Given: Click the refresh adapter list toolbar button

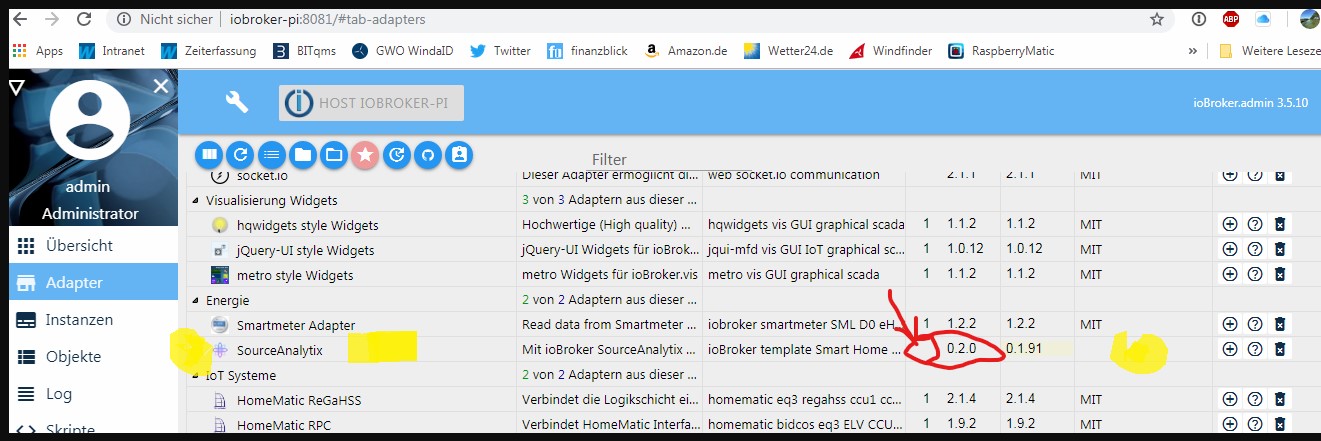Looking at the screenshot, I should click(239, 155).
